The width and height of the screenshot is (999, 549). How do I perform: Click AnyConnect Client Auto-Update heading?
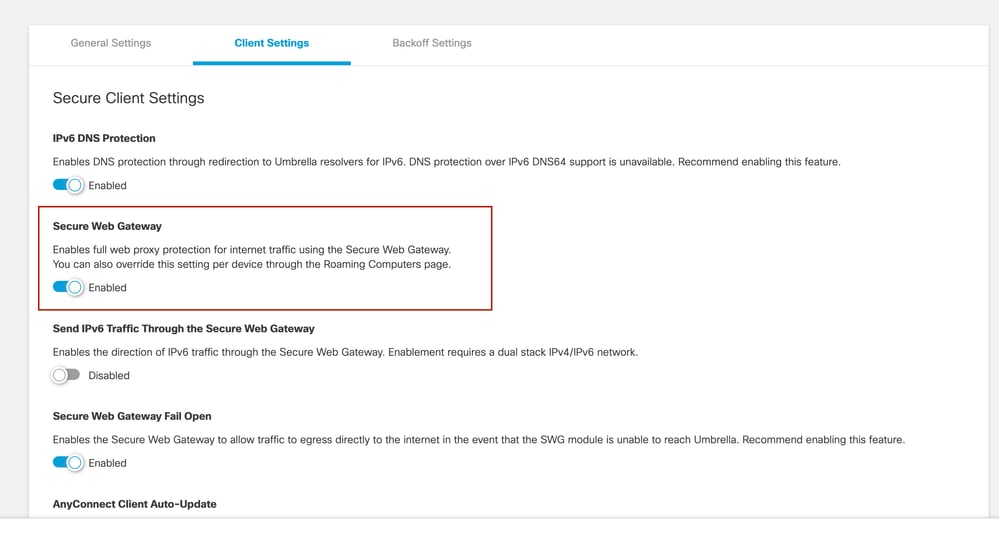click(x=134, y=504)
